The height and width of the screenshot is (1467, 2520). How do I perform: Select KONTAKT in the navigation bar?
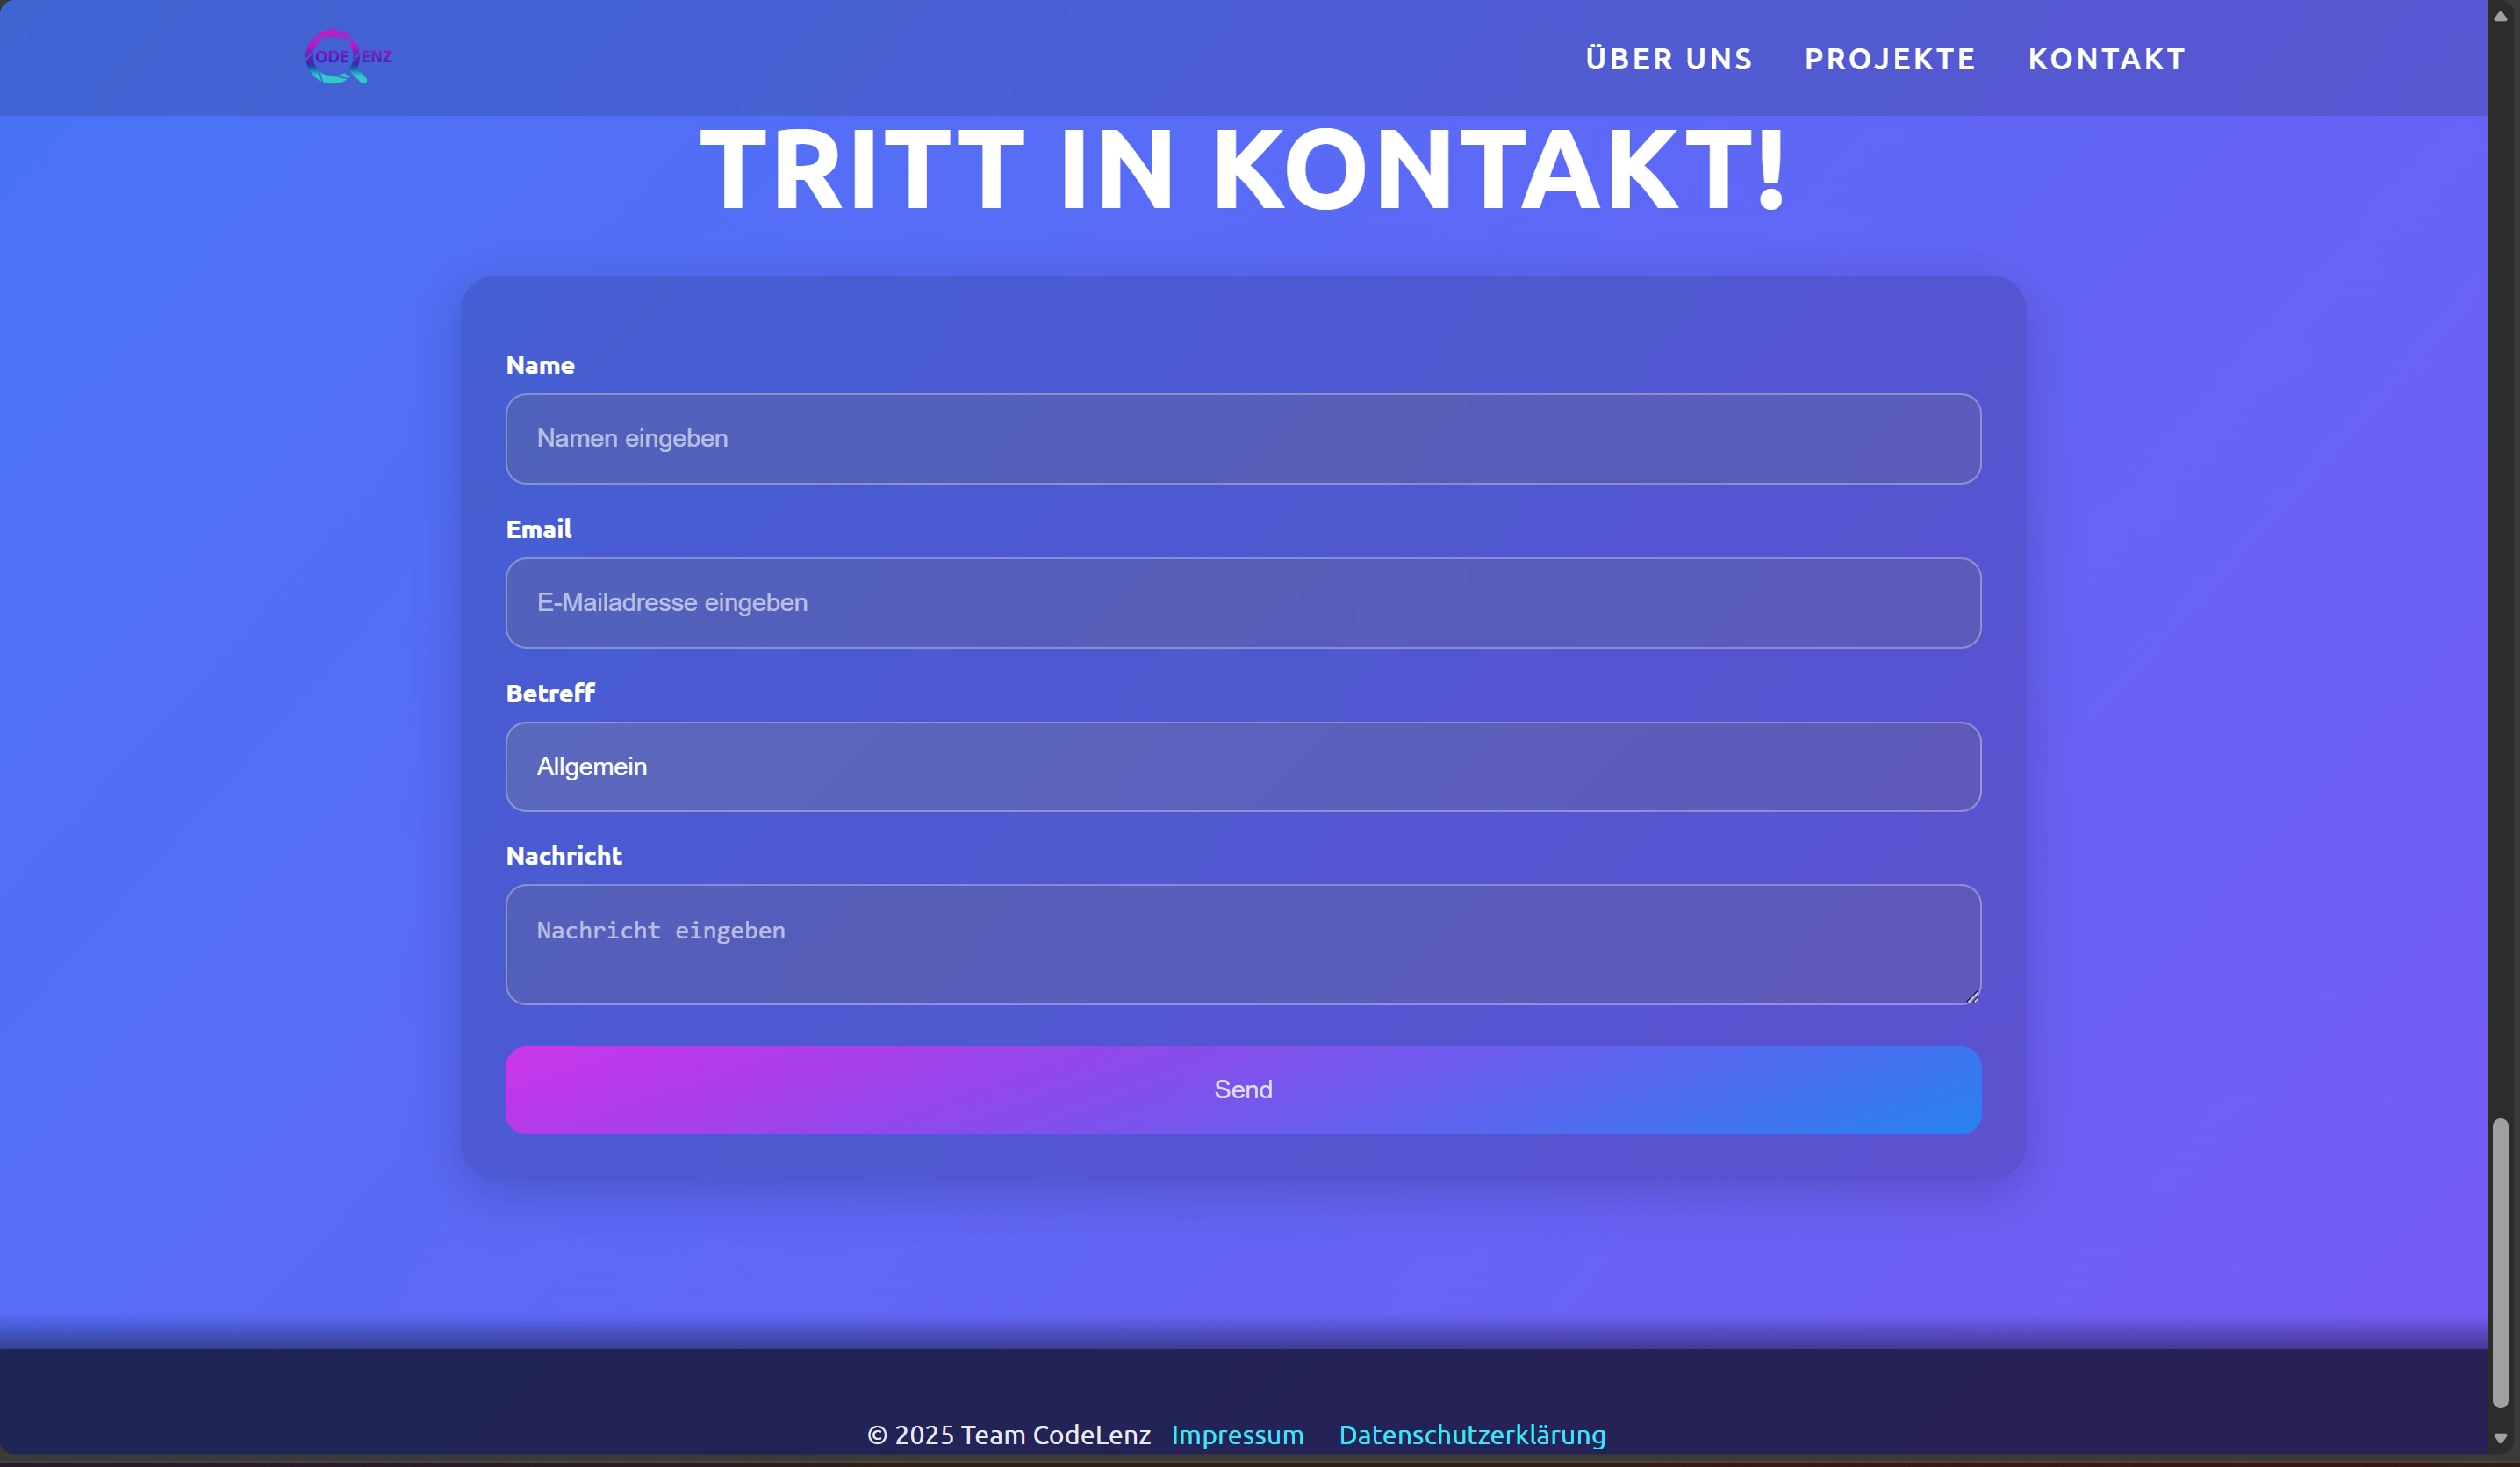(x=2106, y=59)
